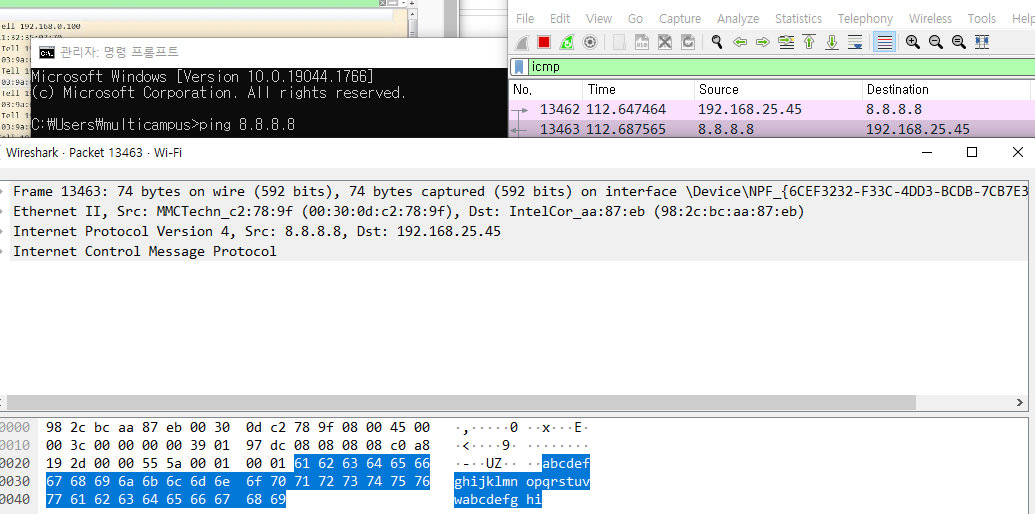Click the start capture shark fin icon
The width and height of the screenshot is (1035, 514).
(x=521, y=42)
